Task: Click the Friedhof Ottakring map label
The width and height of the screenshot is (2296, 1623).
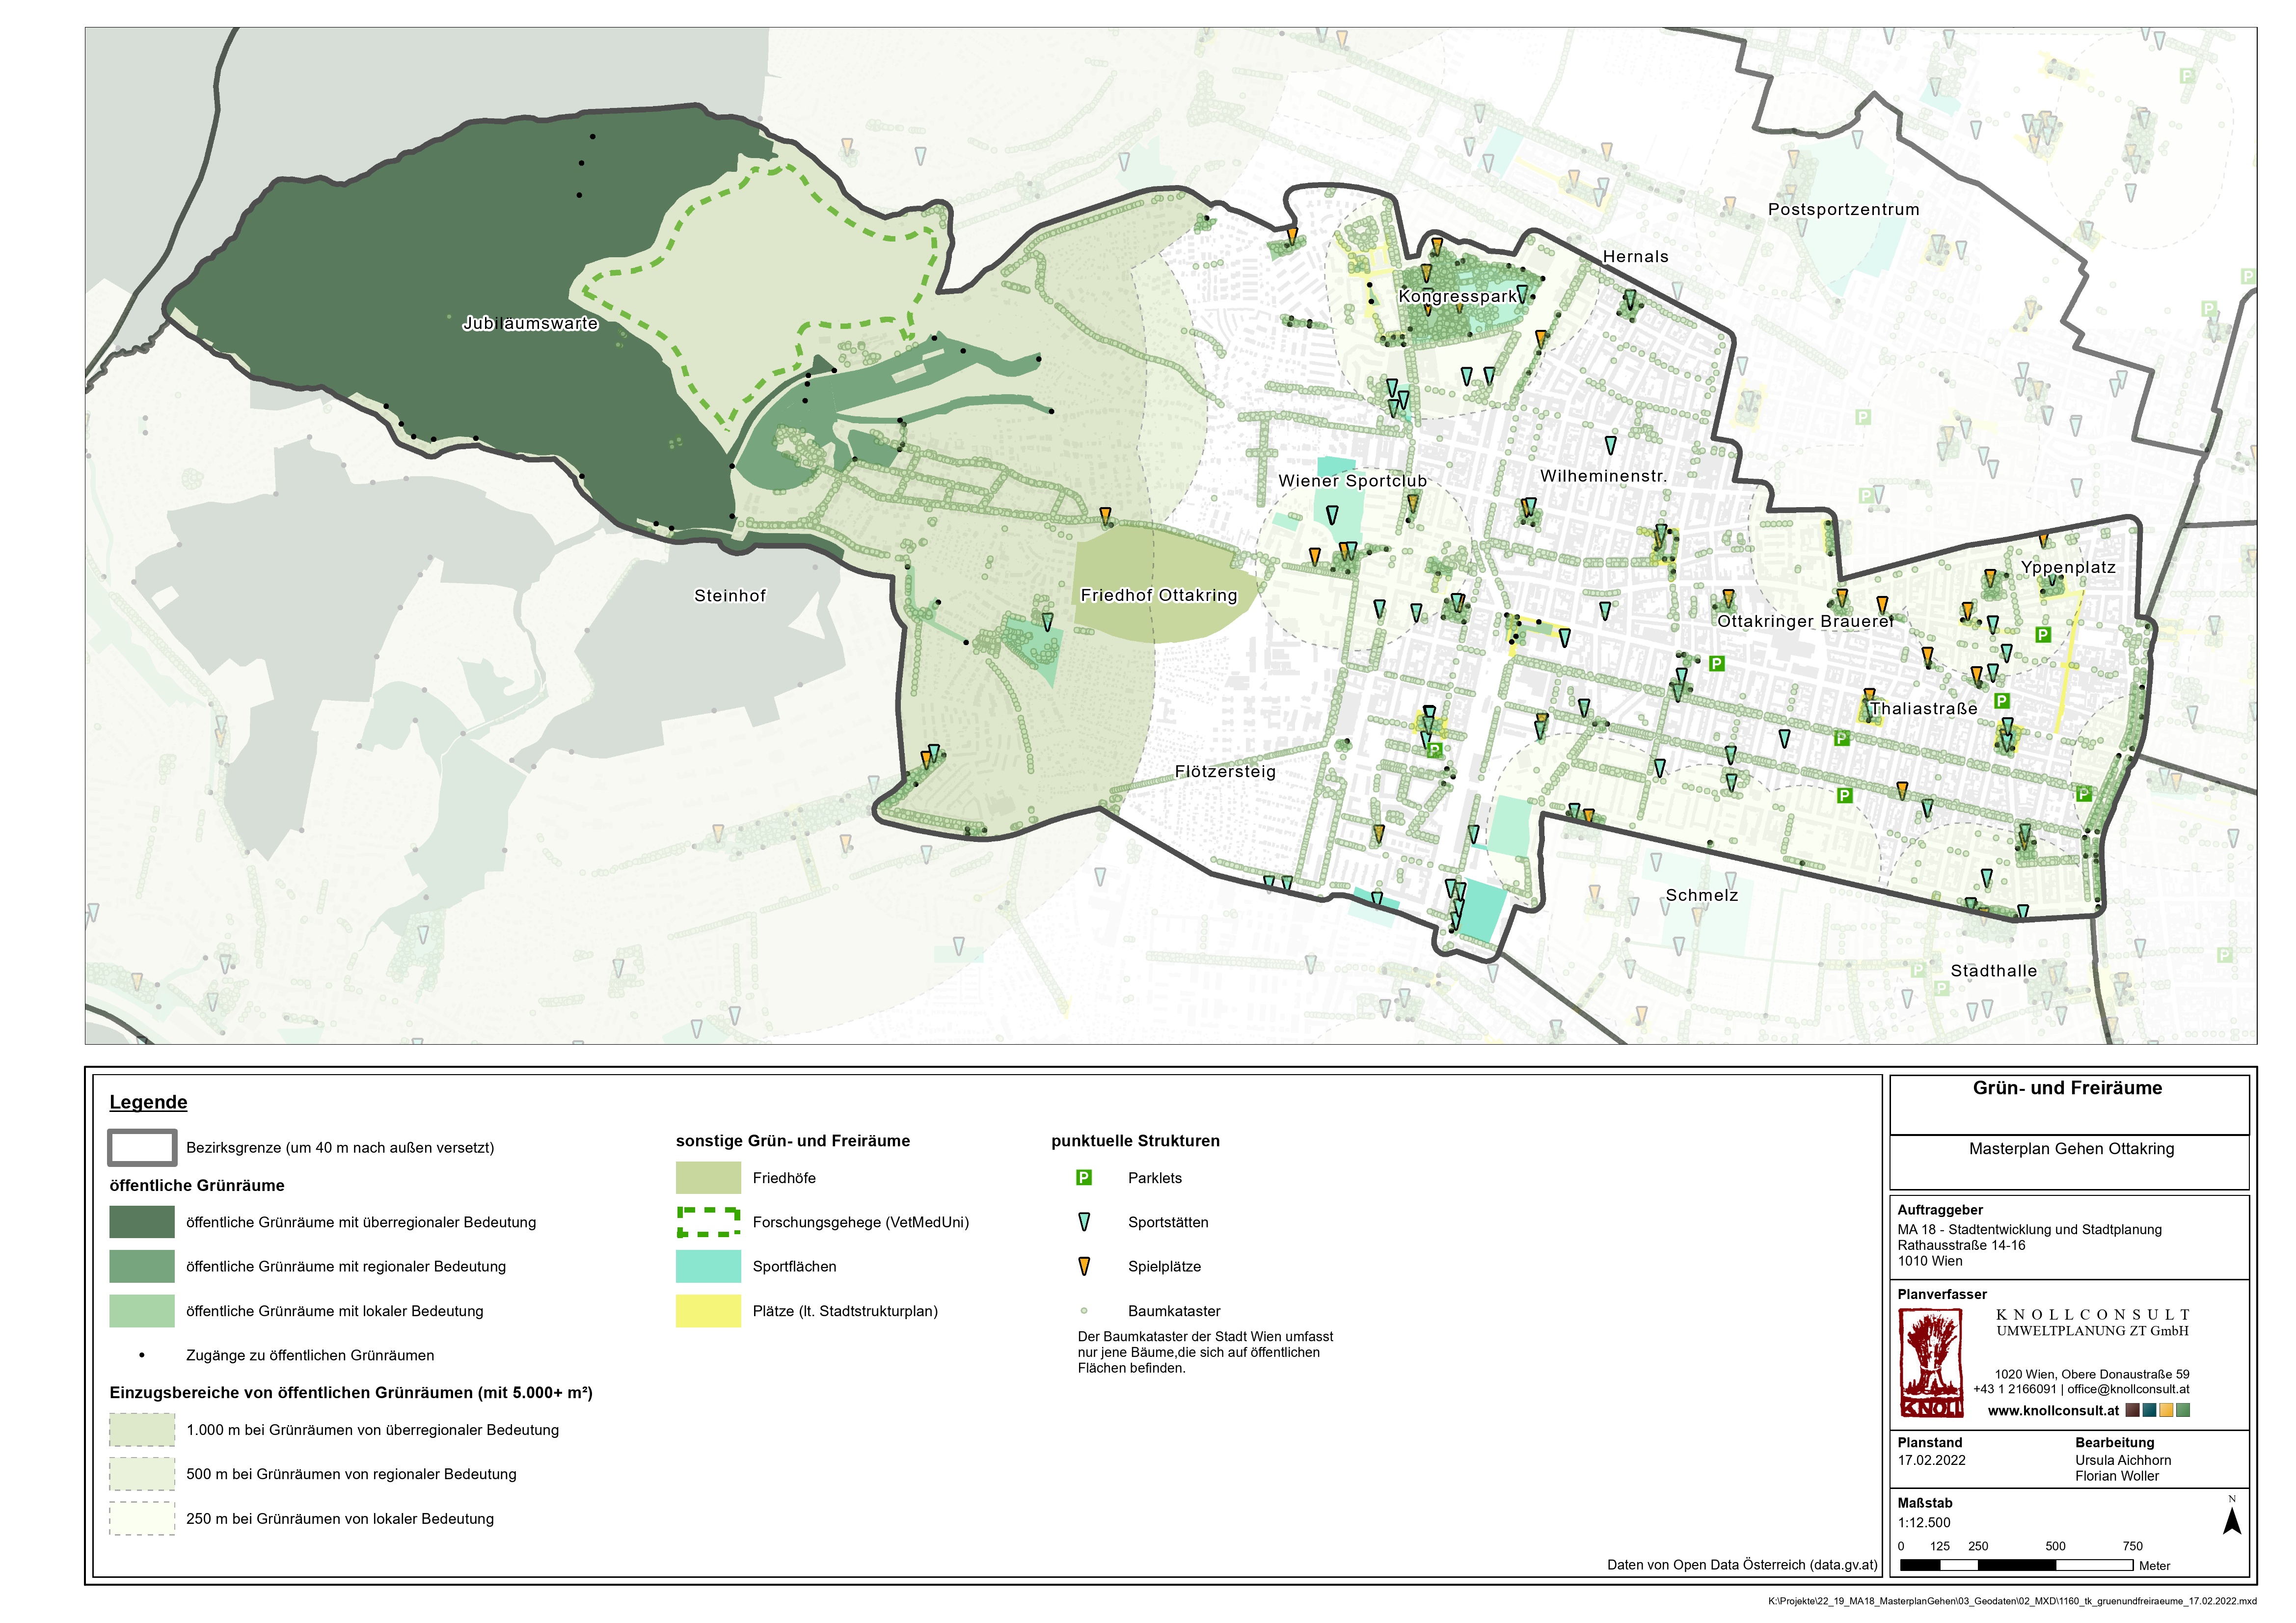Action: pos(1158,595)
